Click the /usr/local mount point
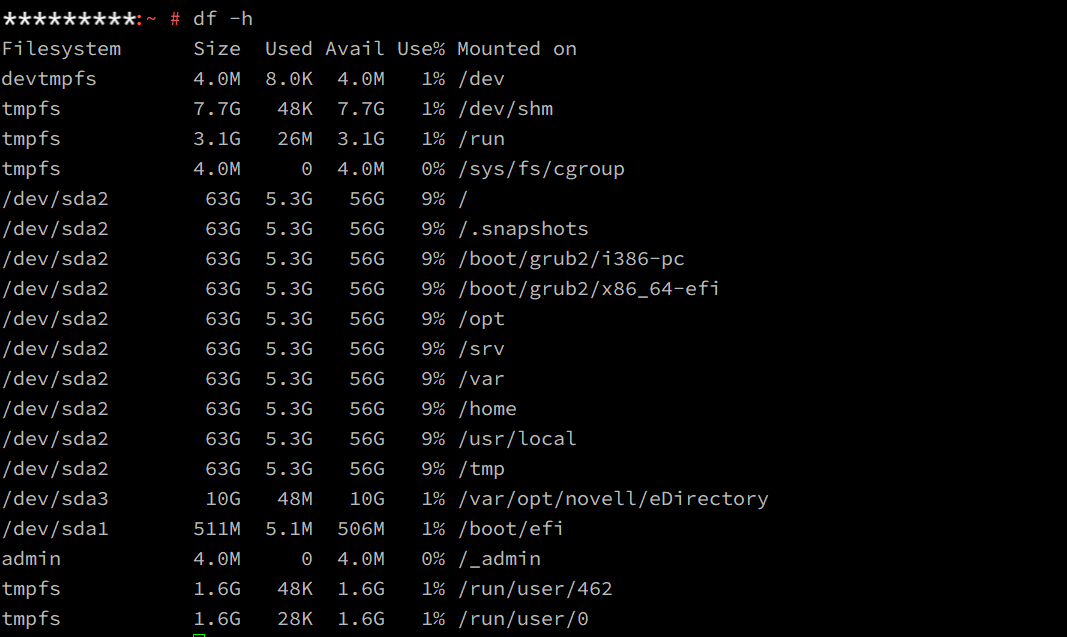 [x=517, y=439]
